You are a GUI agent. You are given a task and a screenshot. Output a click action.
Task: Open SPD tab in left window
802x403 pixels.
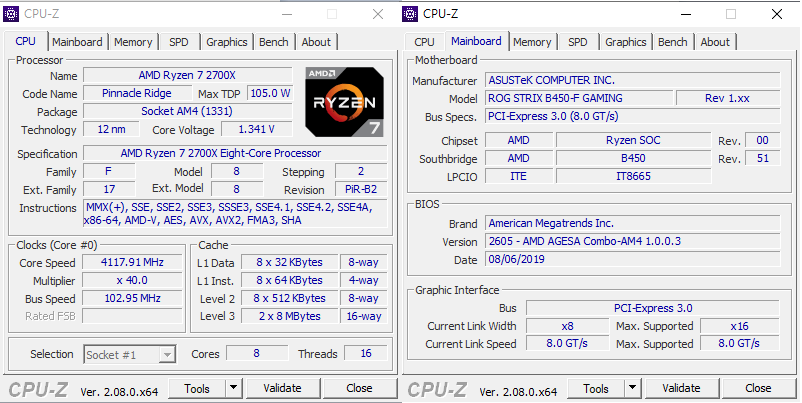(x=179, y=42)
